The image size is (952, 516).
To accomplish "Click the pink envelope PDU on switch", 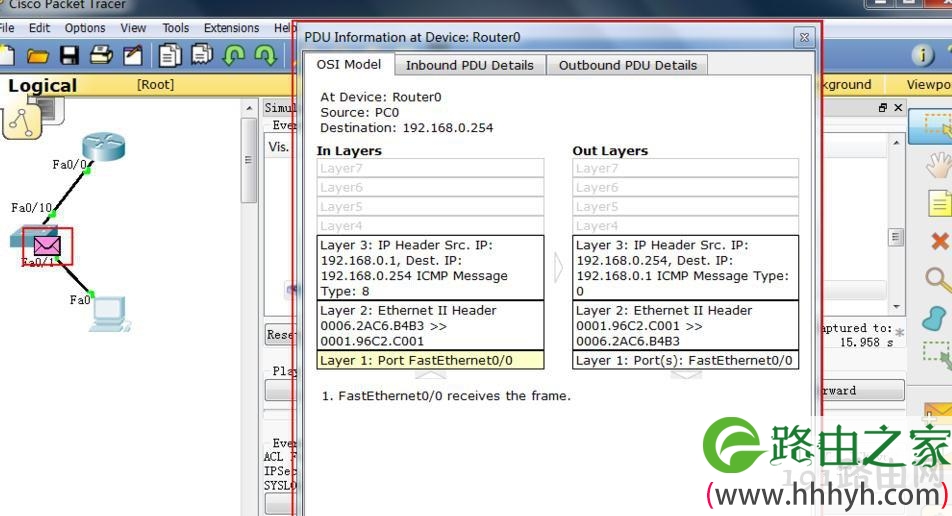I will click(47, 246).
